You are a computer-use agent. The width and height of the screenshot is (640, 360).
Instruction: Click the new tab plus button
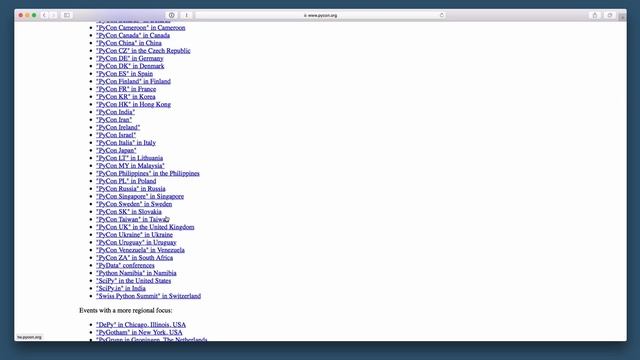pyautogui.click(x=622, y=18)
